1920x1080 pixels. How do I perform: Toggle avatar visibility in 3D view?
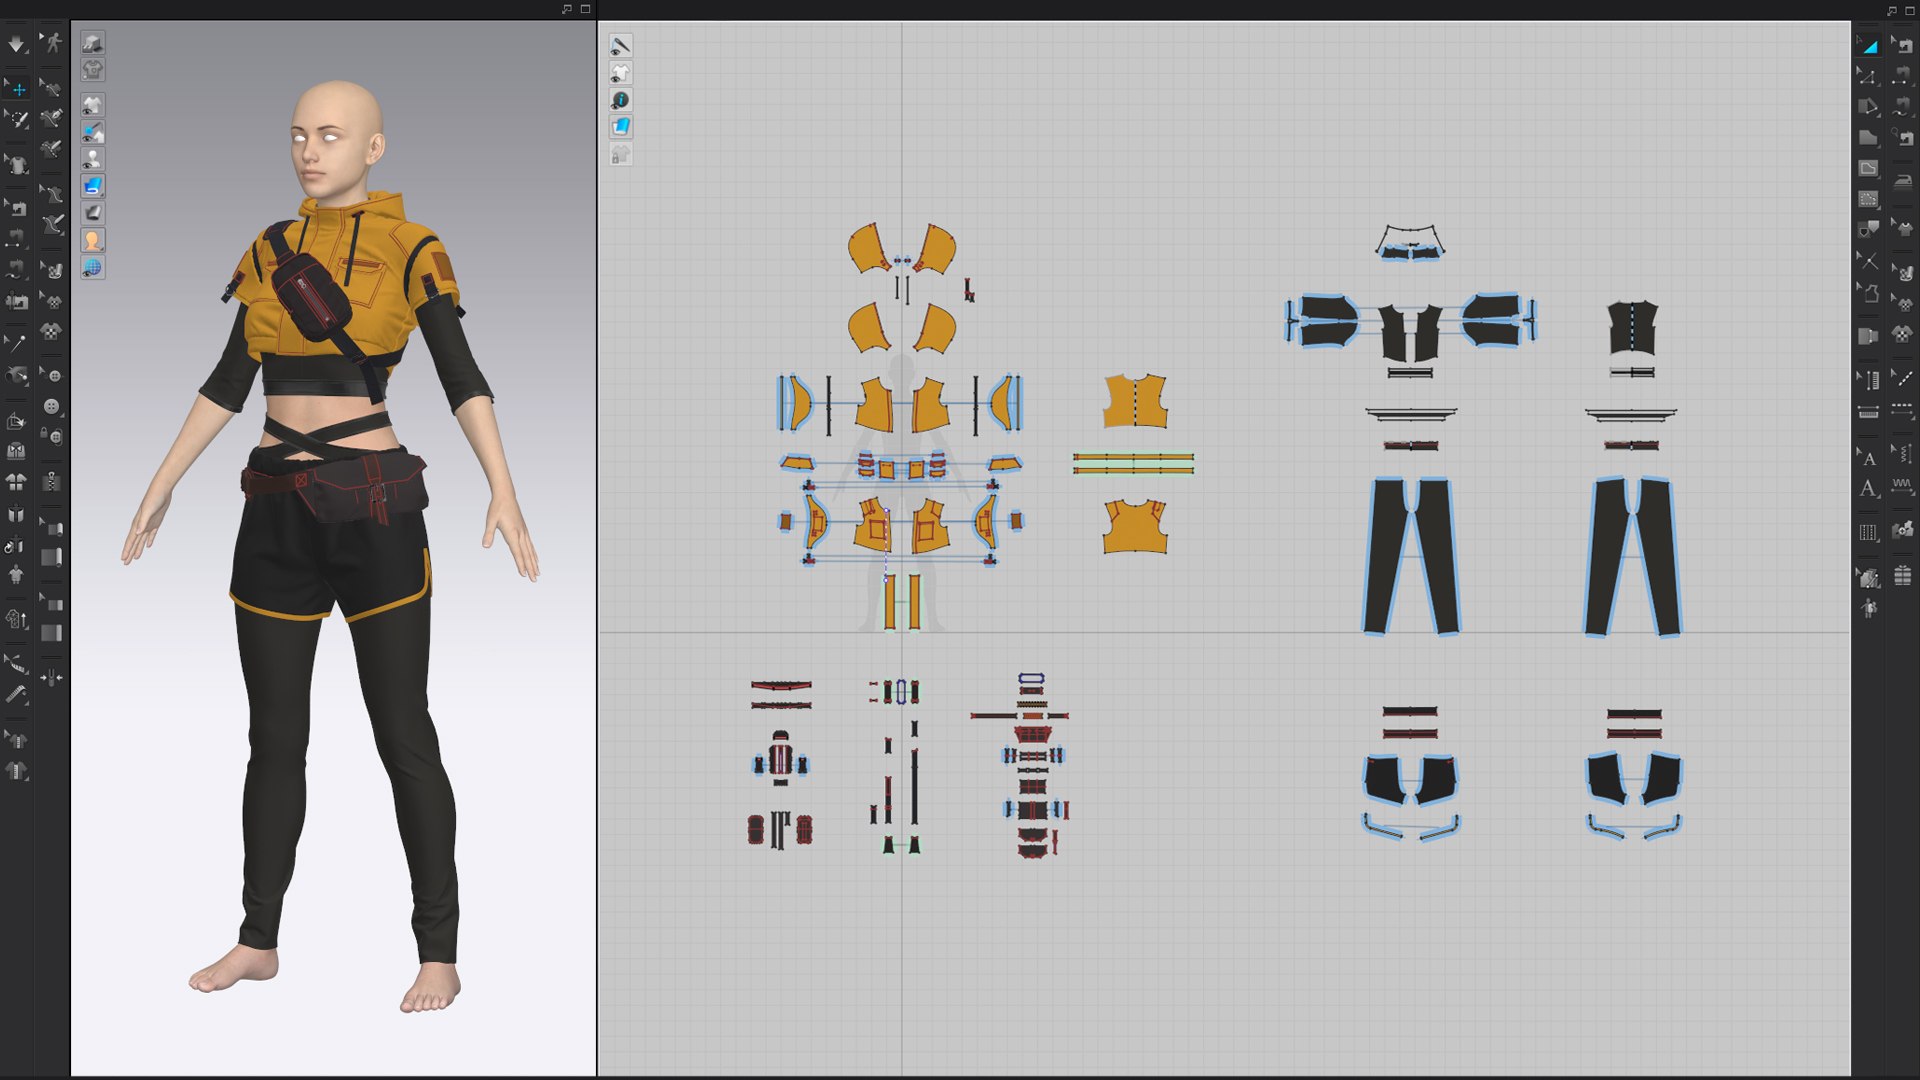(92, 159)
